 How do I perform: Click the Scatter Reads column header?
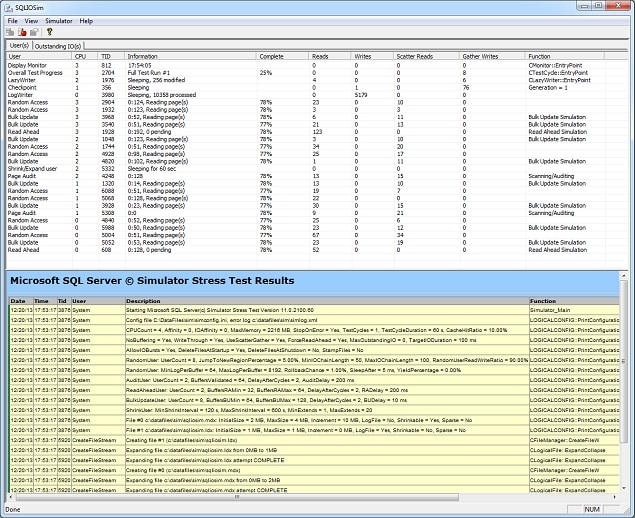(x=426, y=56)
